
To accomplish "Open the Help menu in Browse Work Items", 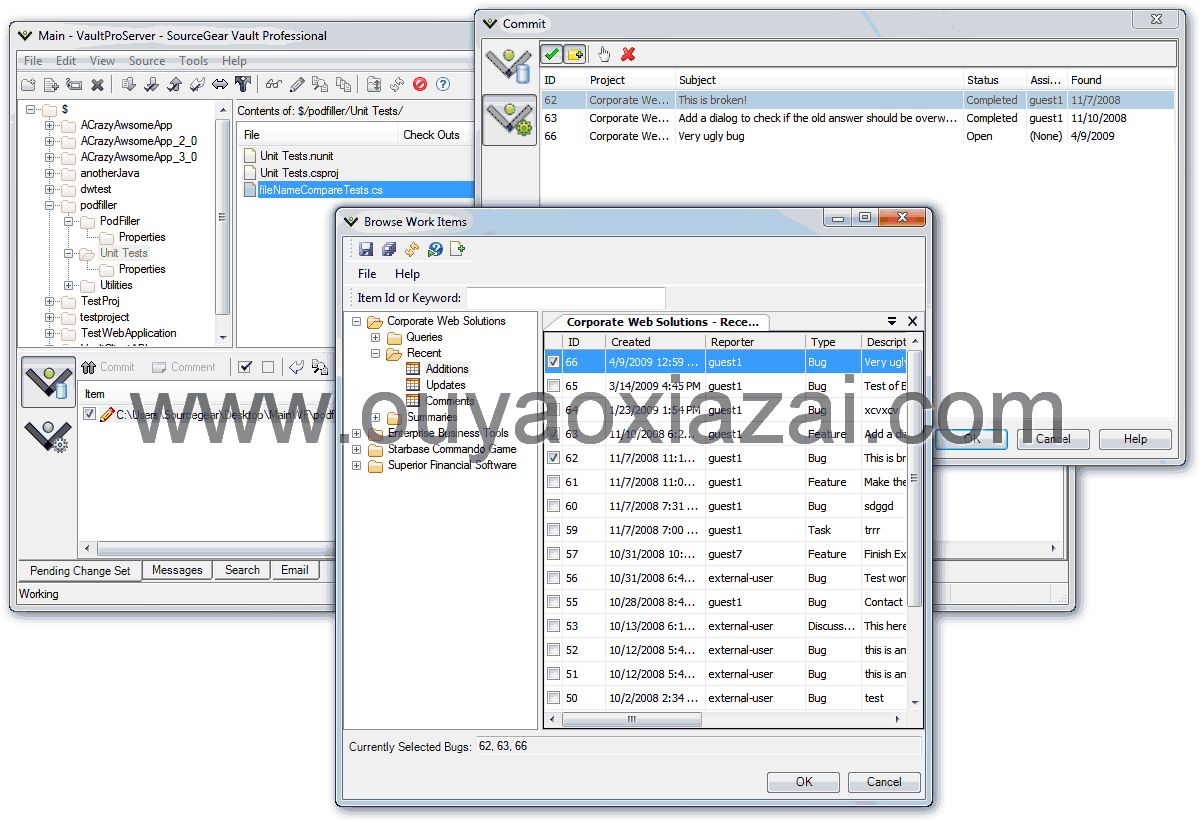I will click(x=407, y=273).
